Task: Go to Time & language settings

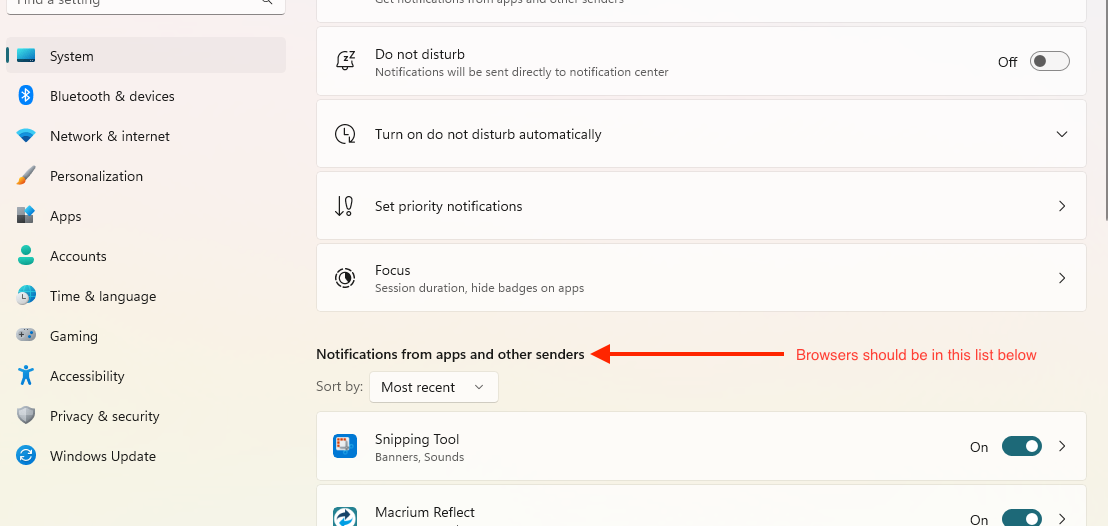Action: coord(103,296)
